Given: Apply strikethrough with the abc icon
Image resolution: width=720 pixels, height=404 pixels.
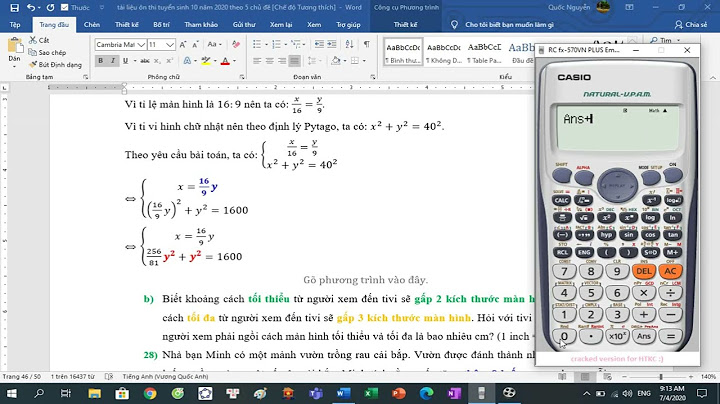Looking at the screenshot, I should coord(145,61).
